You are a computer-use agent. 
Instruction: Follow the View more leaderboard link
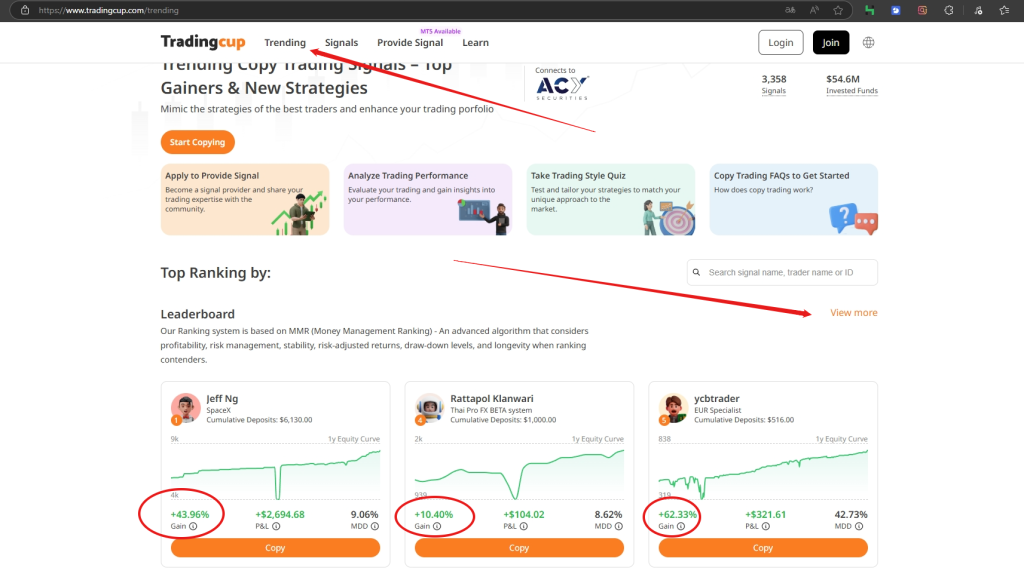coord(853,313)
